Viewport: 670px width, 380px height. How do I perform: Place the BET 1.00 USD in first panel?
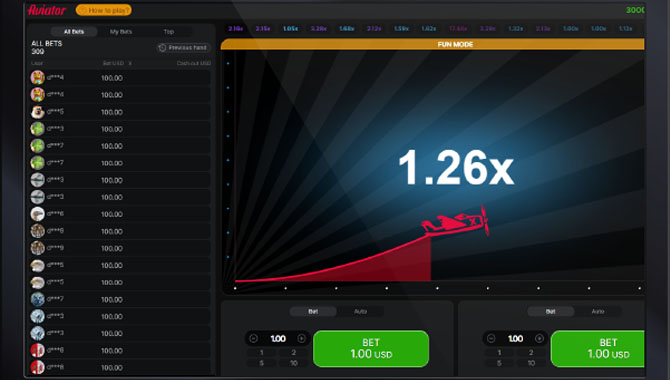coord(371,349)
